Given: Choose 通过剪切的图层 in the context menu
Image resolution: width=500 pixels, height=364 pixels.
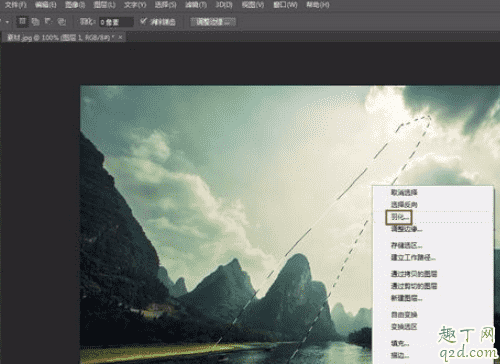Looking at the screenshot, I should point(414,286).
